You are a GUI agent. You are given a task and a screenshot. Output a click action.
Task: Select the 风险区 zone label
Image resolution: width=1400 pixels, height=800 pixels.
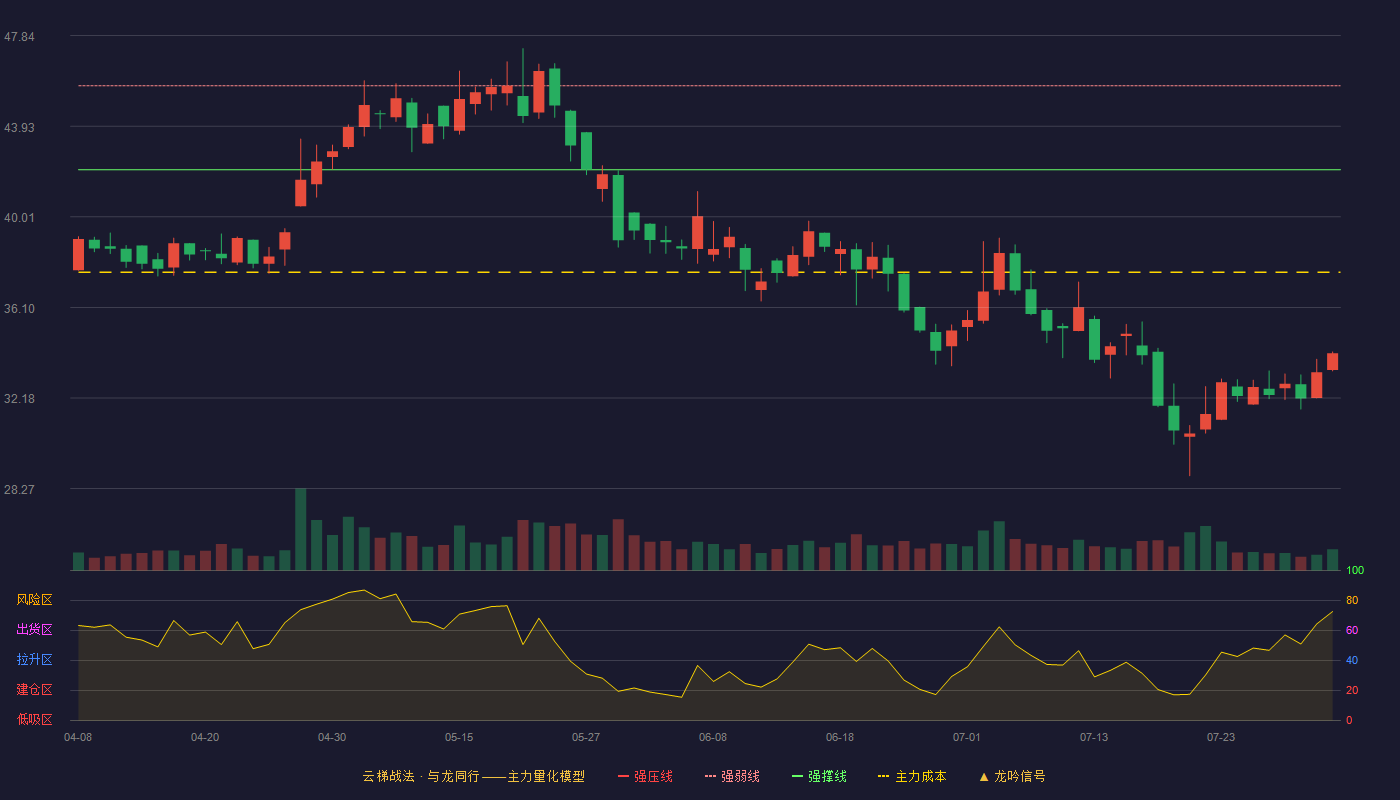click(34, 600)
